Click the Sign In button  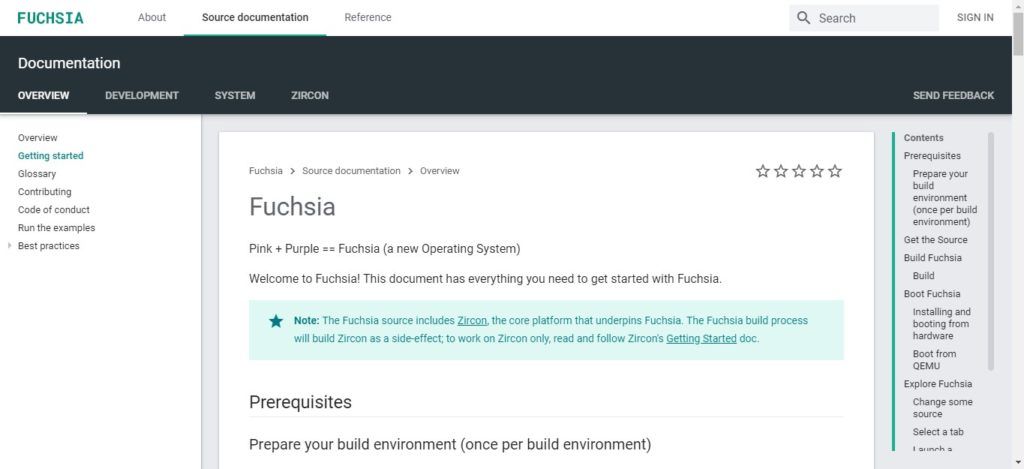[975, 18]
